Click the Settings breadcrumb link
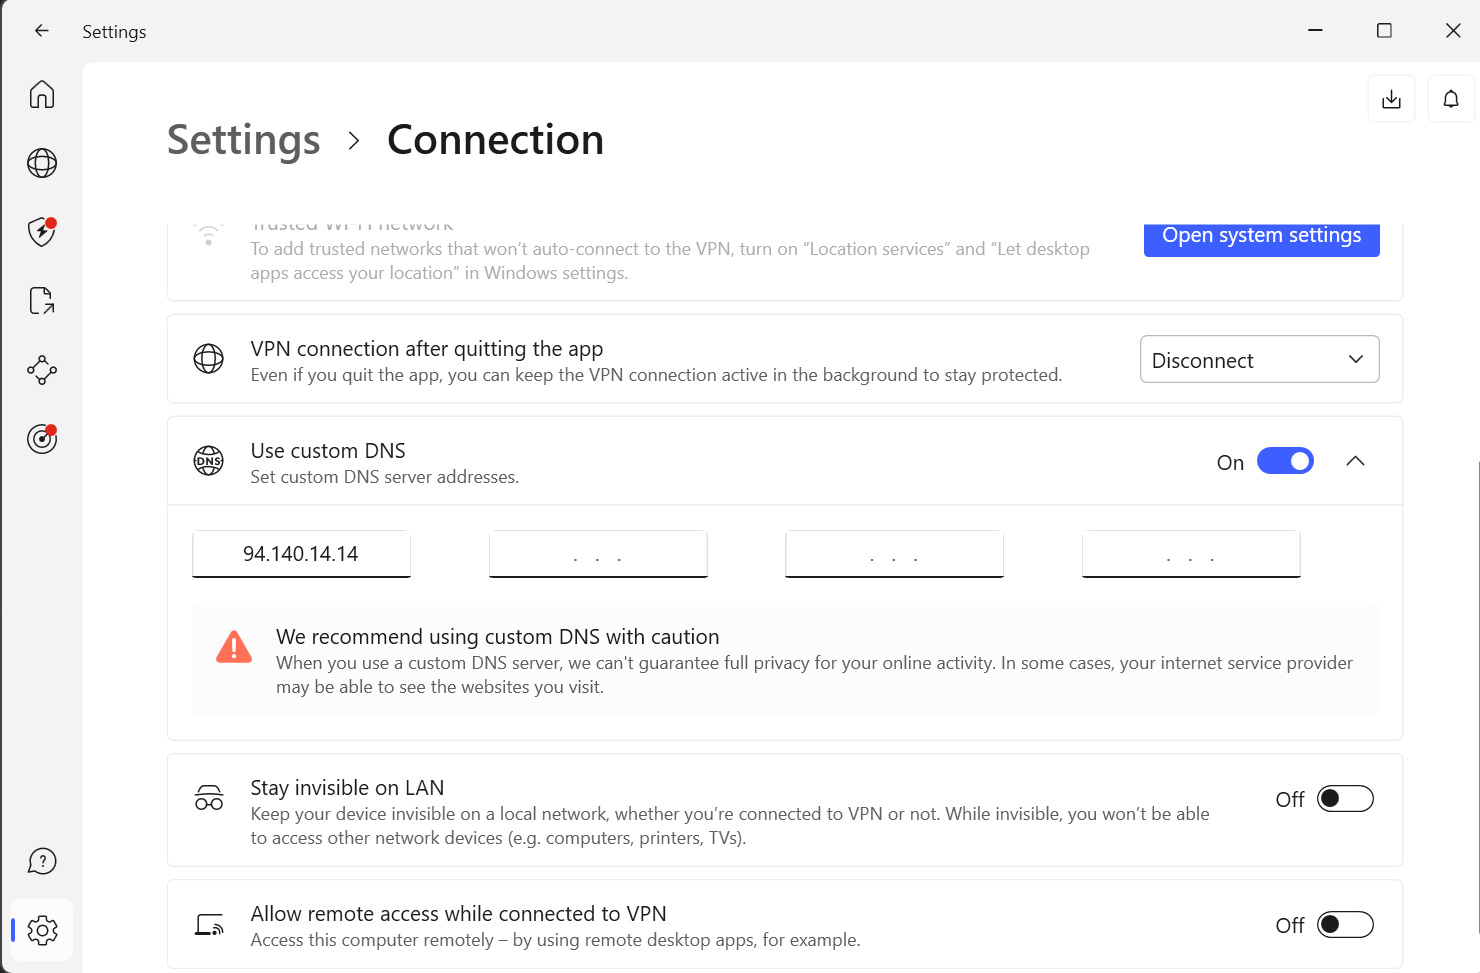 (243, 140)
